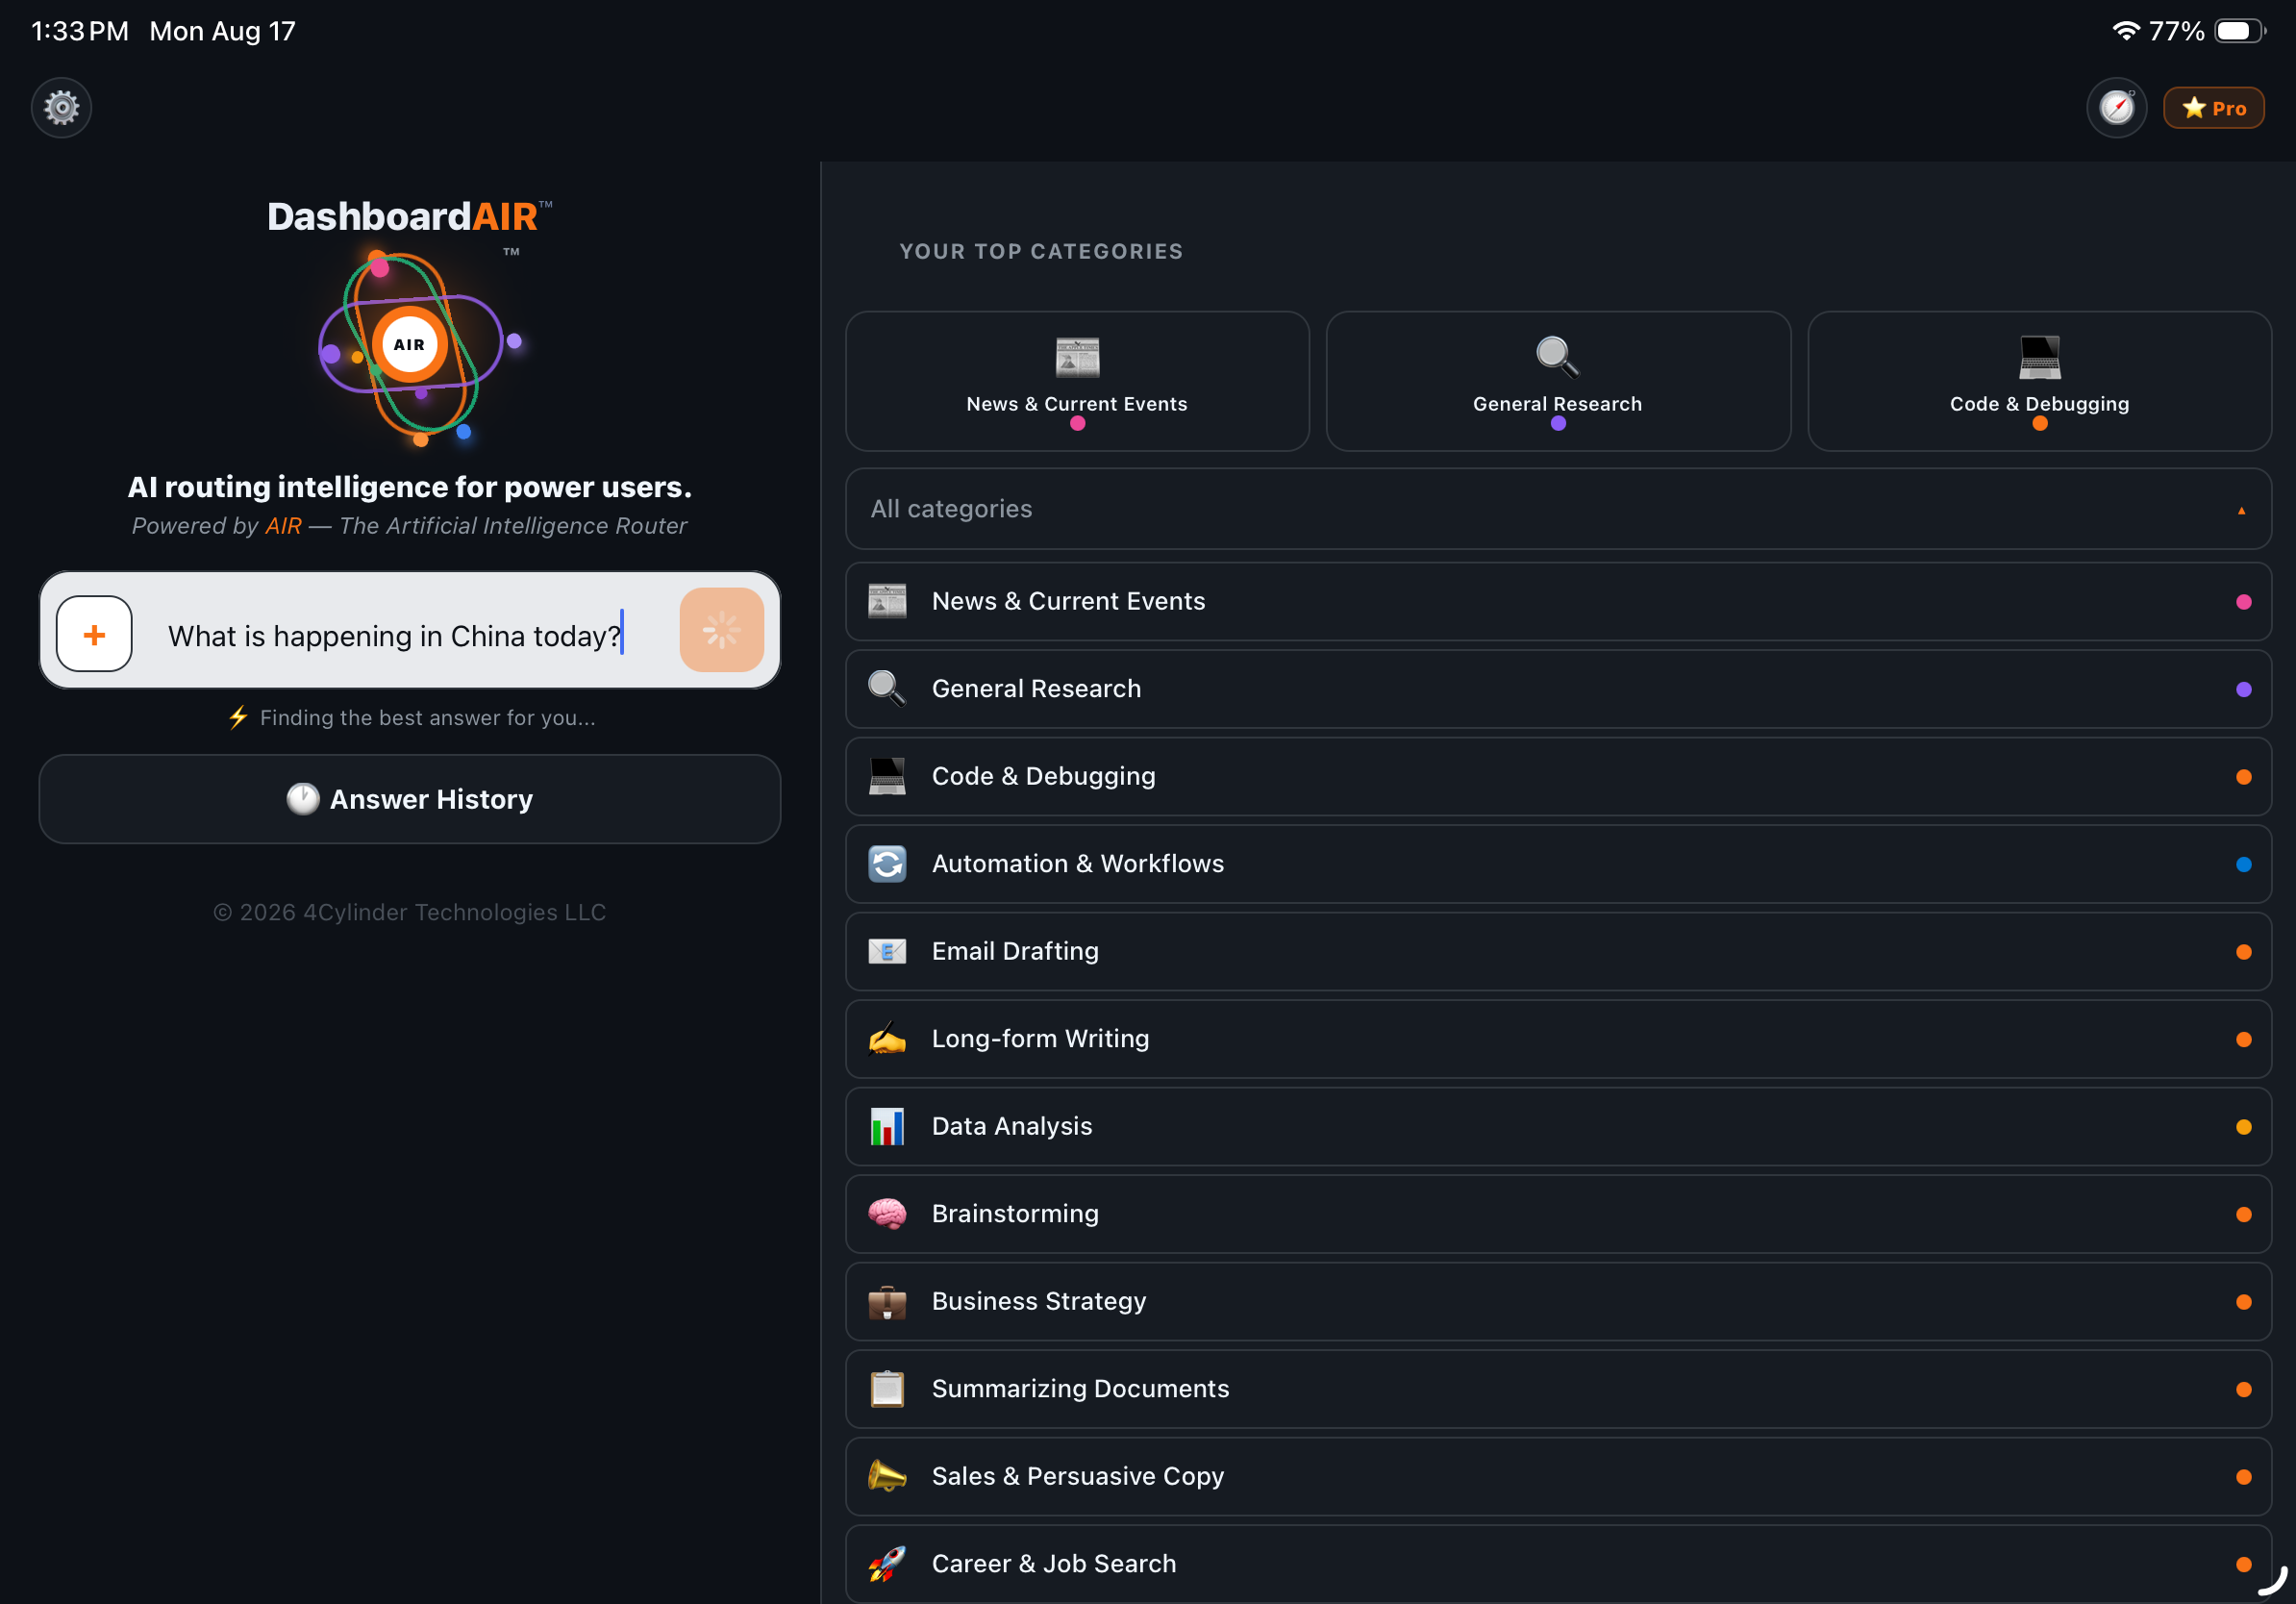Select the Sales & Persuasive Copy label

[1077, 1476]
